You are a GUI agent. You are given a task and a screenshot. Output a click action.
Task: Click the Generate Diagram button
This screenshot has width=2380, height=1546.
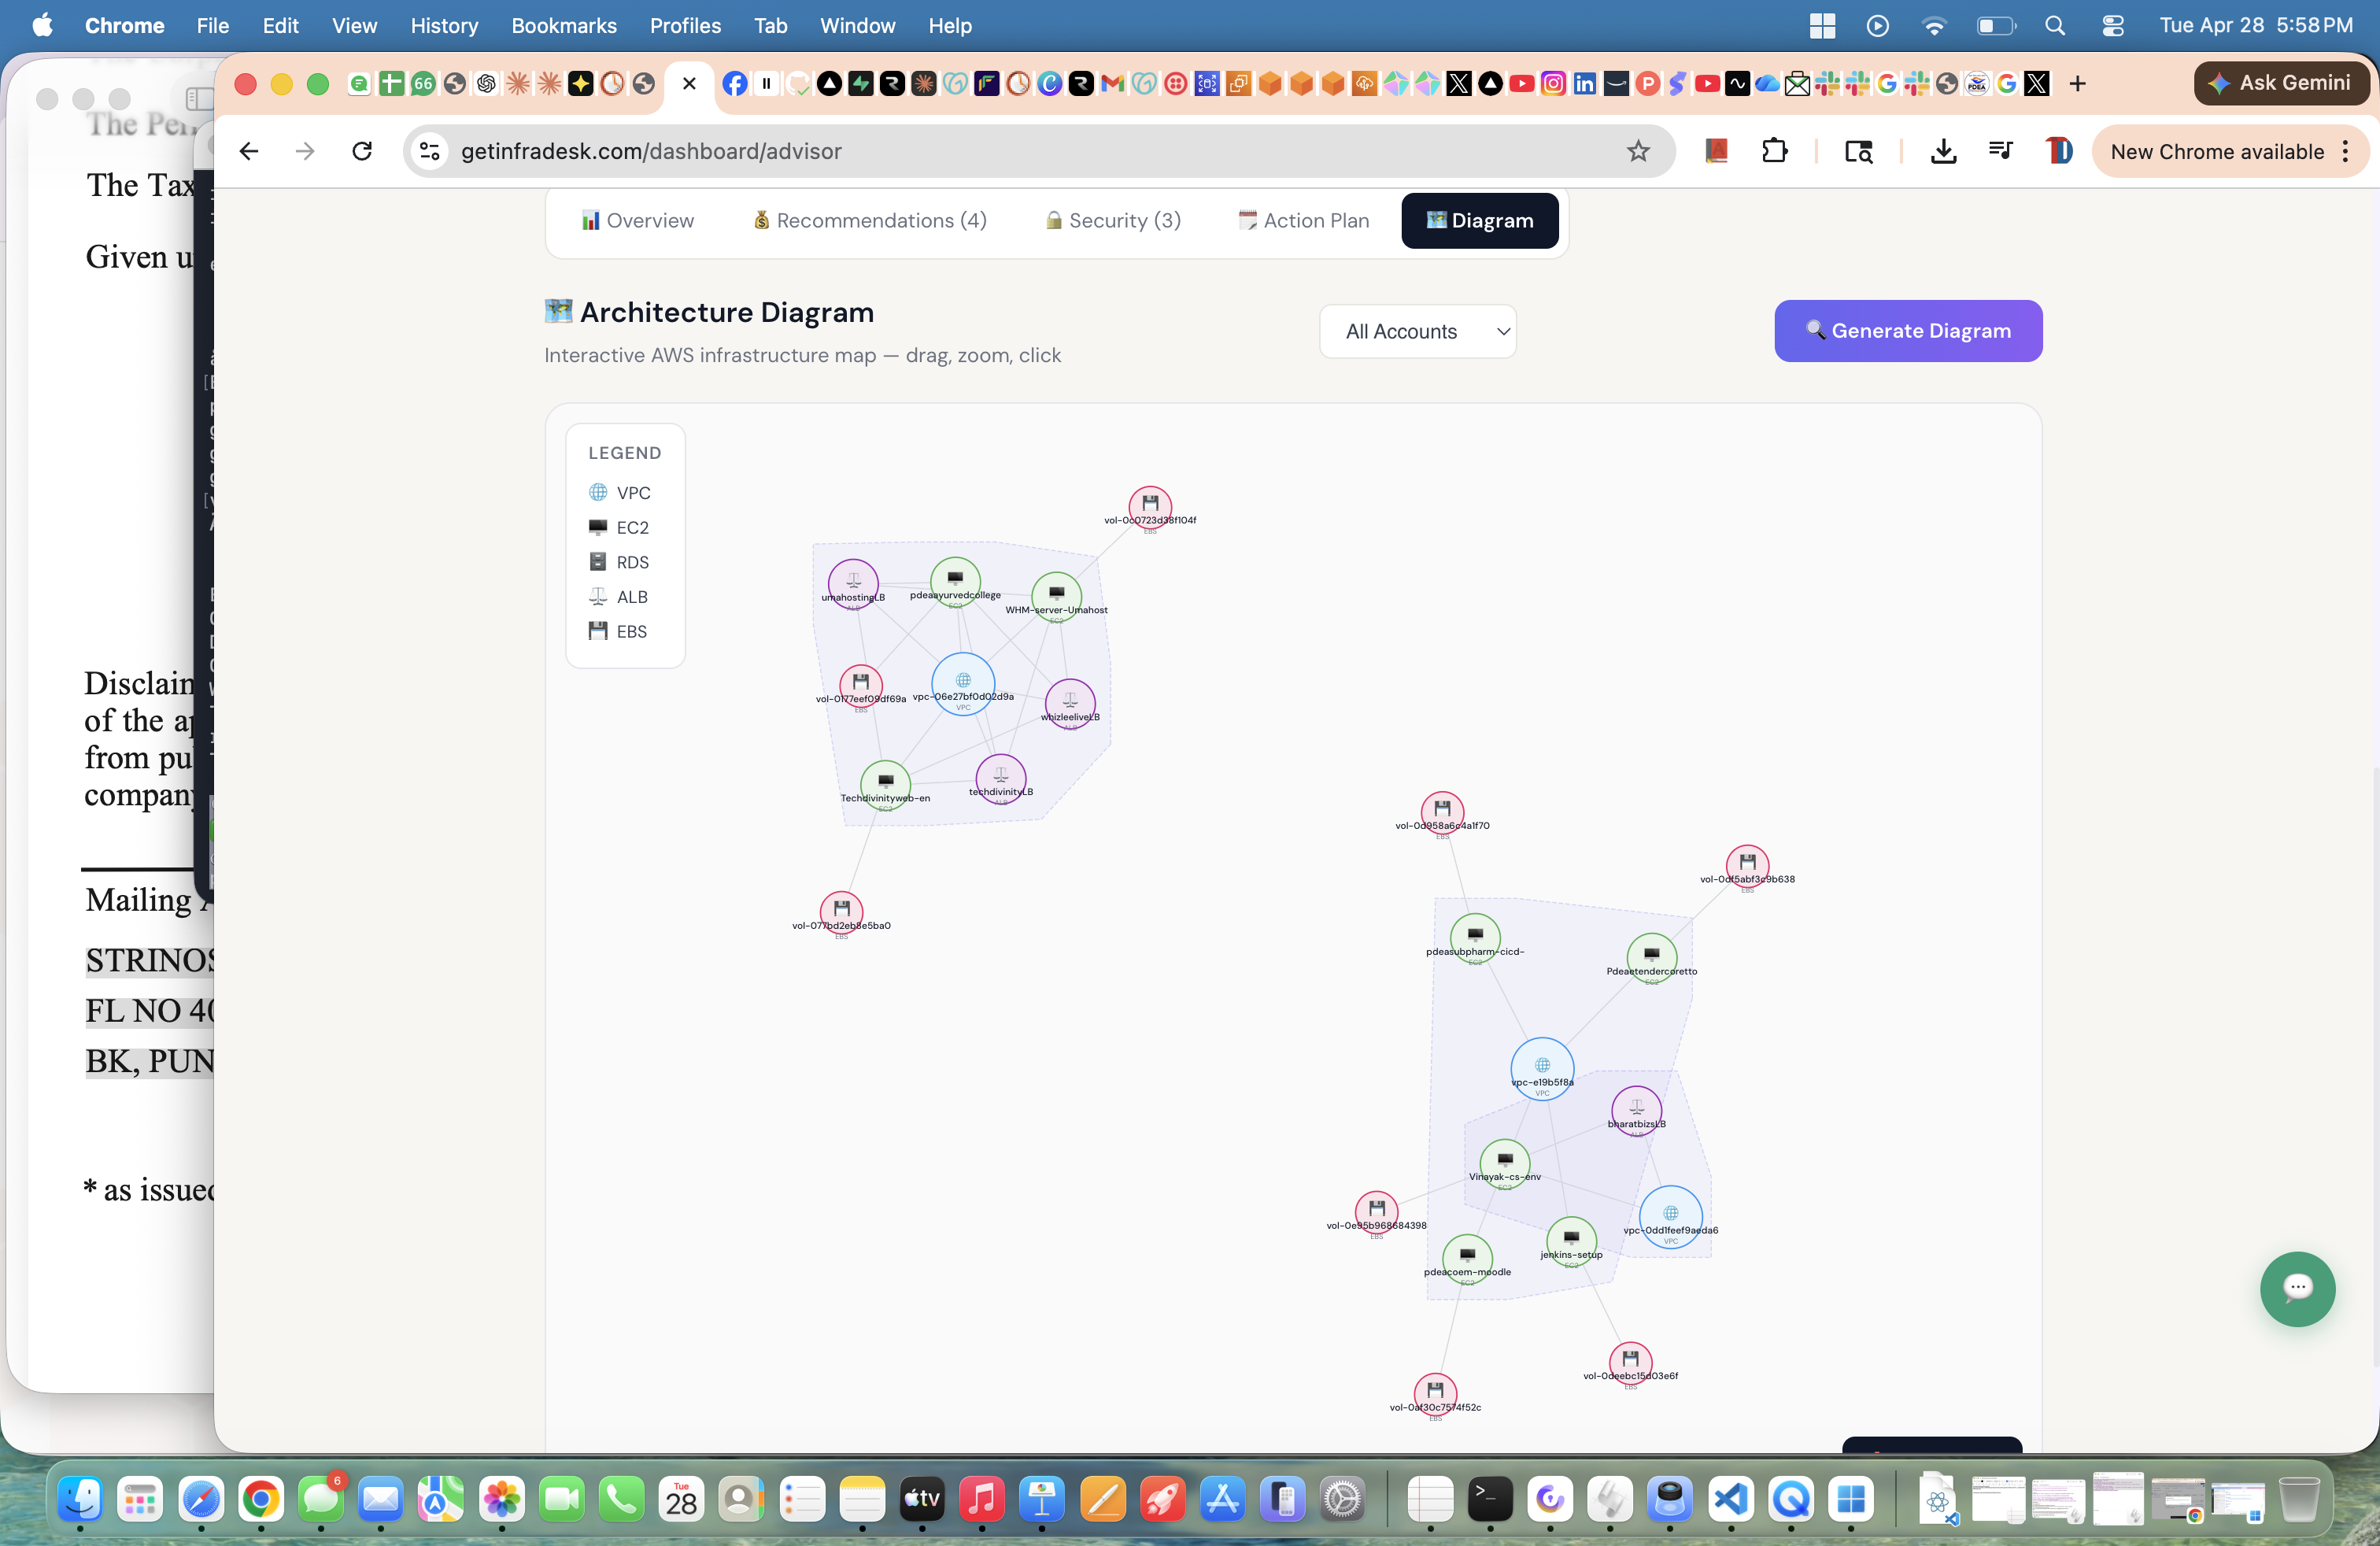click(x=1908, y=331)
